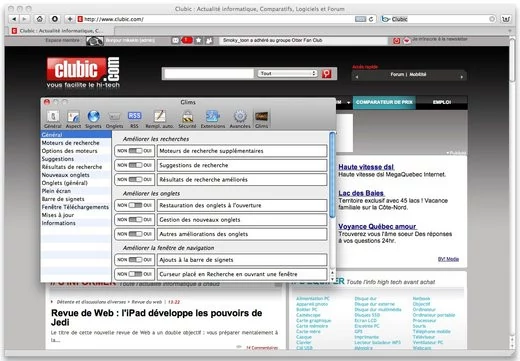This screenshot has height=361, width=520.
Task: Toggle Gestion des nouveaux onglets switch
Action: pyautogui.click(x=135, y=220)
